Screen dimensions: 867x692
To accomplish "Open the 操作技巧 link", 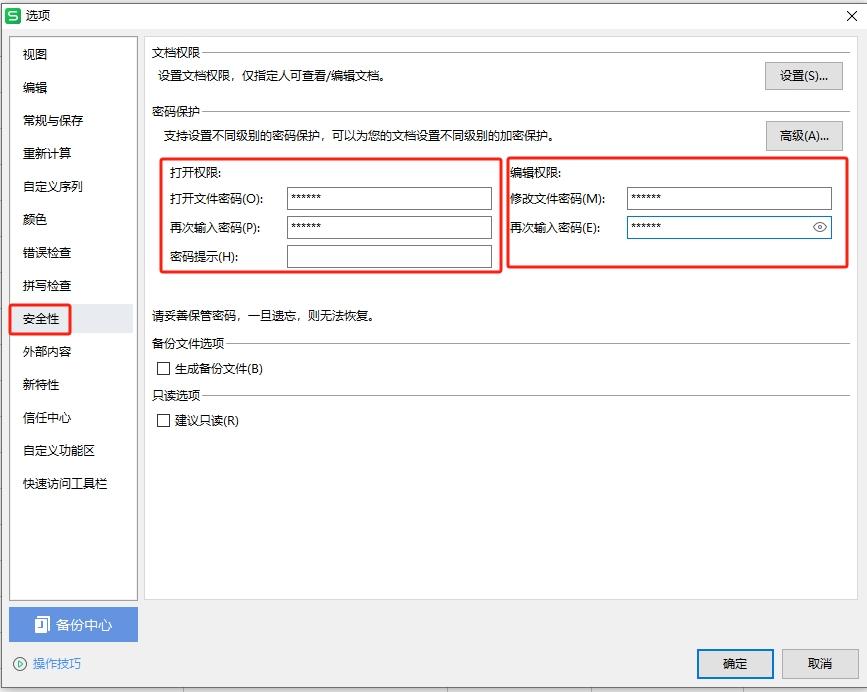I will (x=56, y=663).
